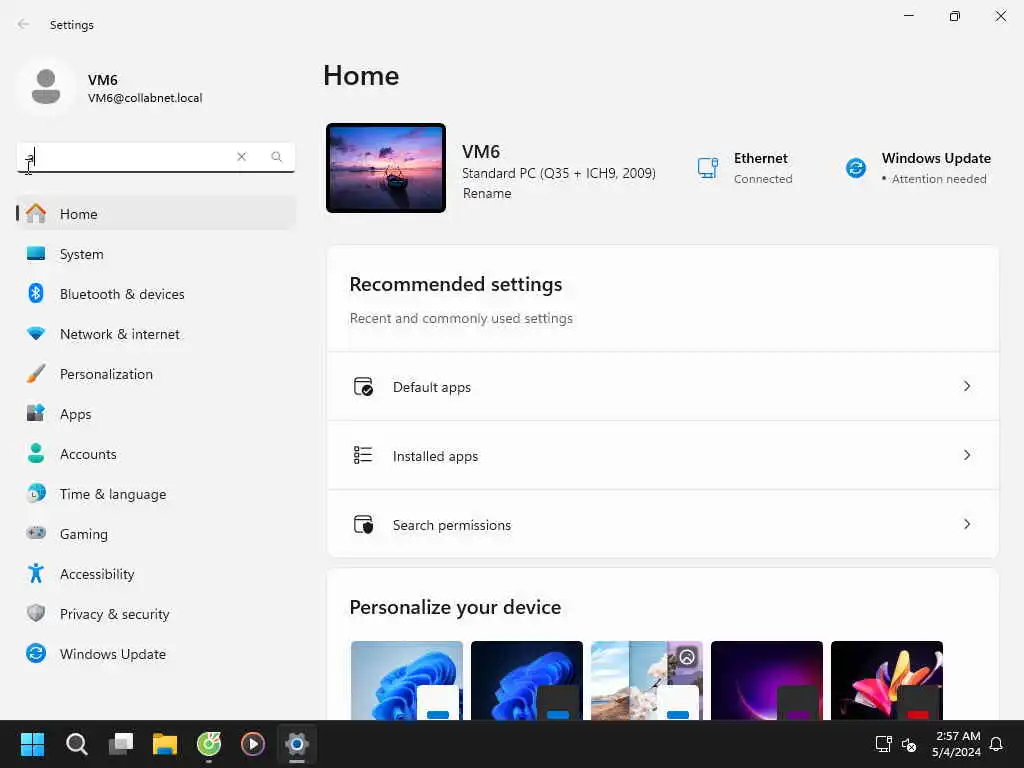This screenshot has height=768, width=1024.
Task: Click the Time & language globe icon
Action: [36, 493]
